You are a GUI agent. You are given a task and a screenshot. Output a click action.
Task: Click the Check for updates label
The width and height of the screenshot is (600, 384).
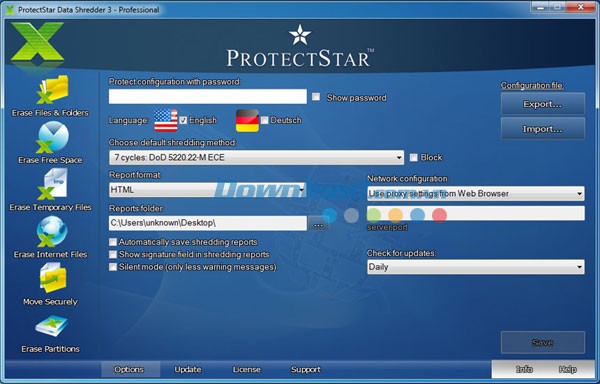[x=401, y=253]
